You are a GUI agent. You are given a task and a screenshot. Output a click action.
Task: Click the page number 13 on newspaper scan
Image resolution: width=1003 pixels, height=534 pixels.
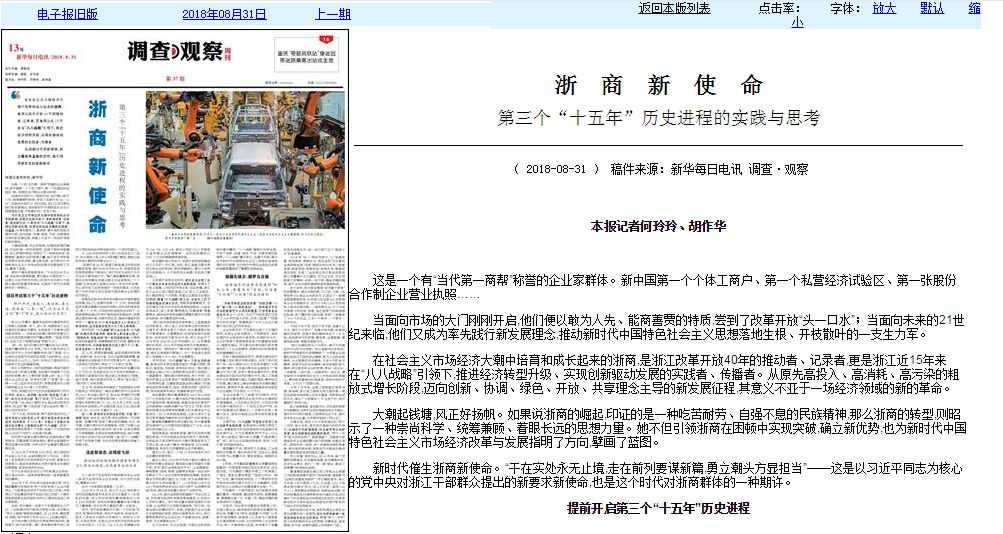coord(14,46)
